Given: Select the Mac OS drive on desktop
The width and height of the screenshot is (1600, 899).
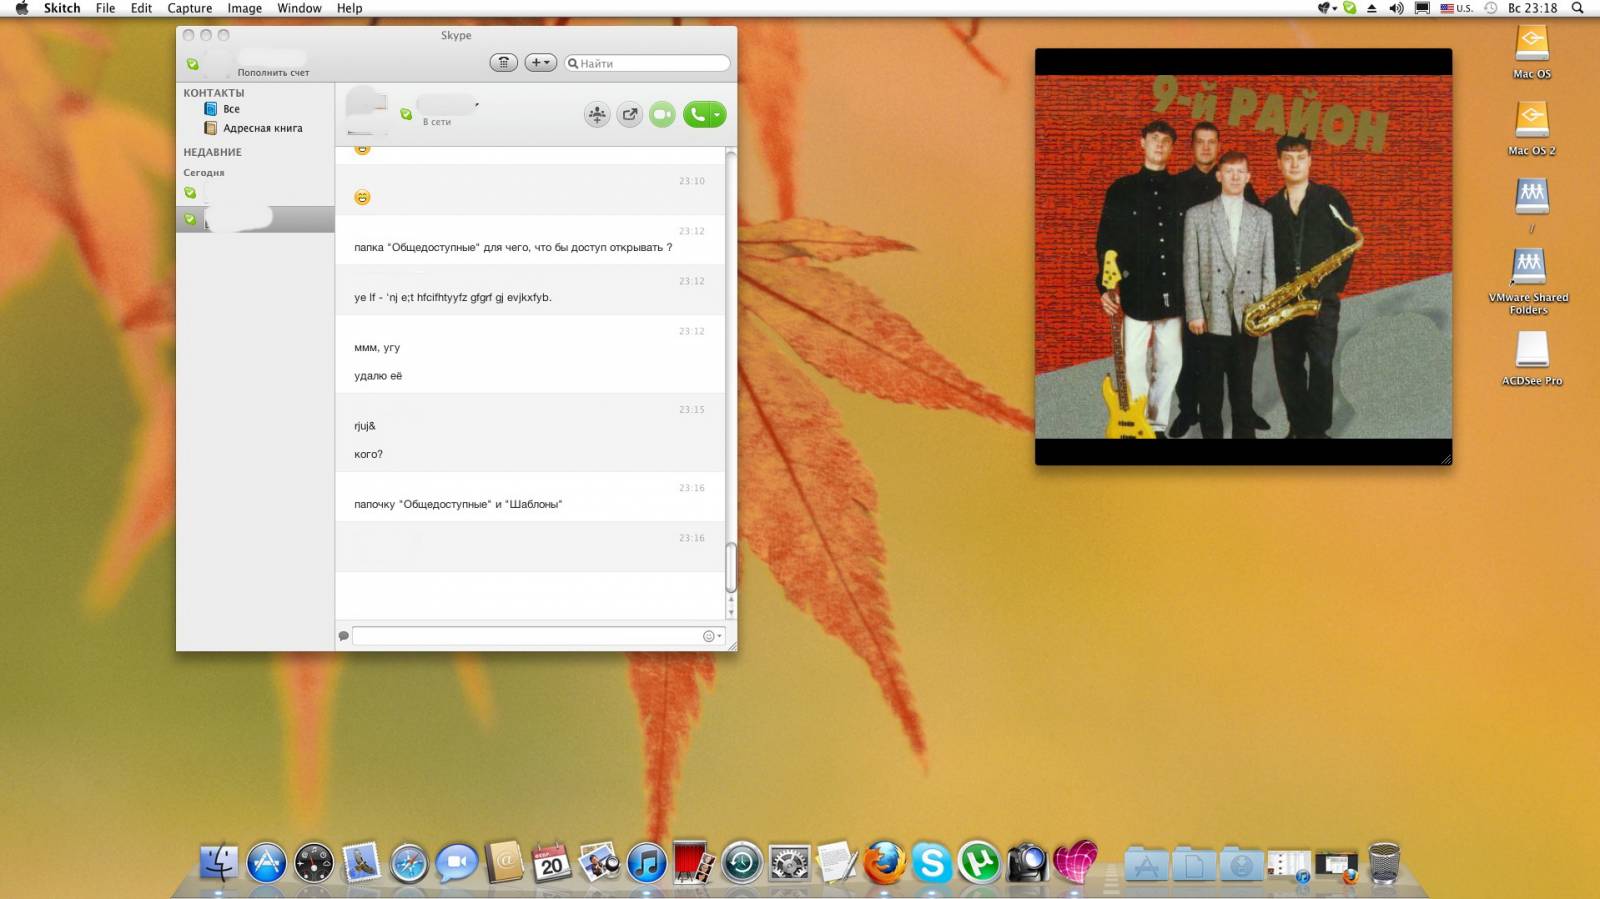Looking at the screenshot, I should 1532,52.
